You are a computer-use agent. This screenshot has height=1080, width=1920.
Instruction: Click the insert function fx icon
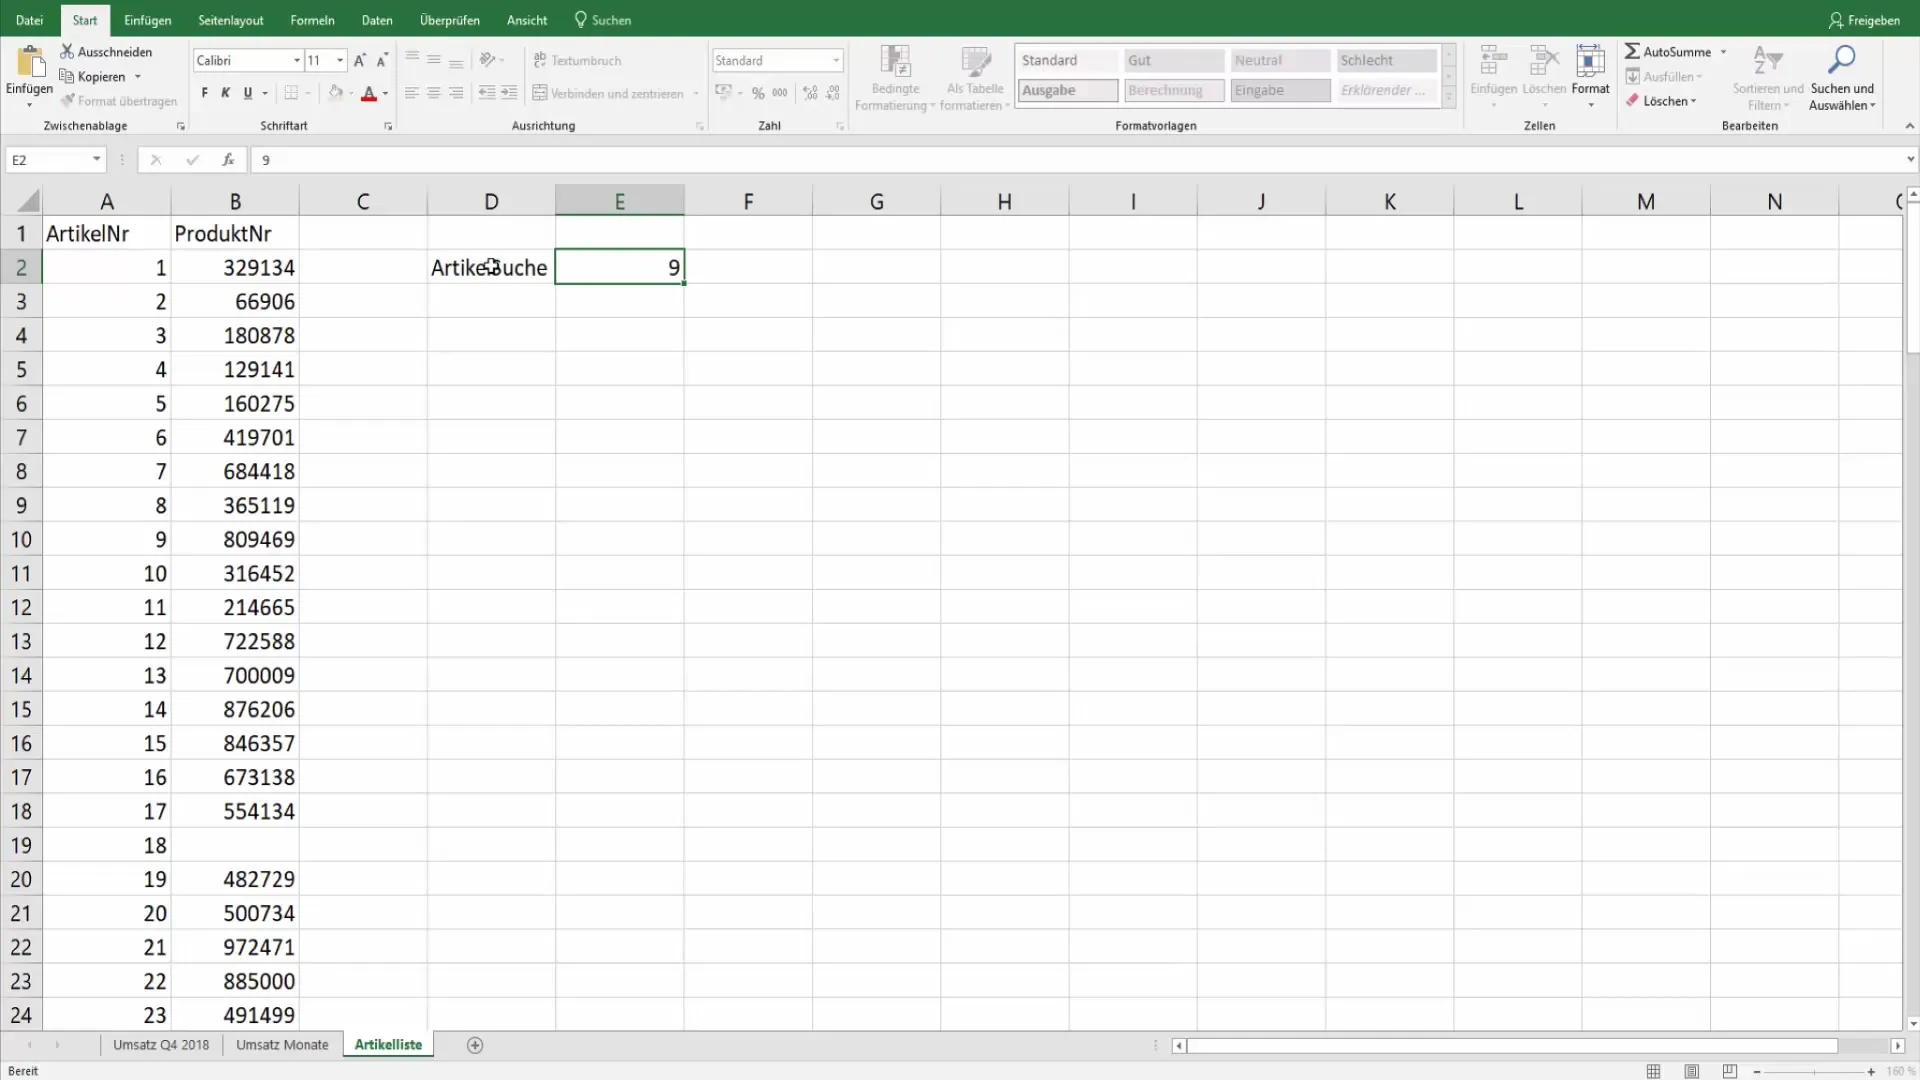click(x=228, y=159)
